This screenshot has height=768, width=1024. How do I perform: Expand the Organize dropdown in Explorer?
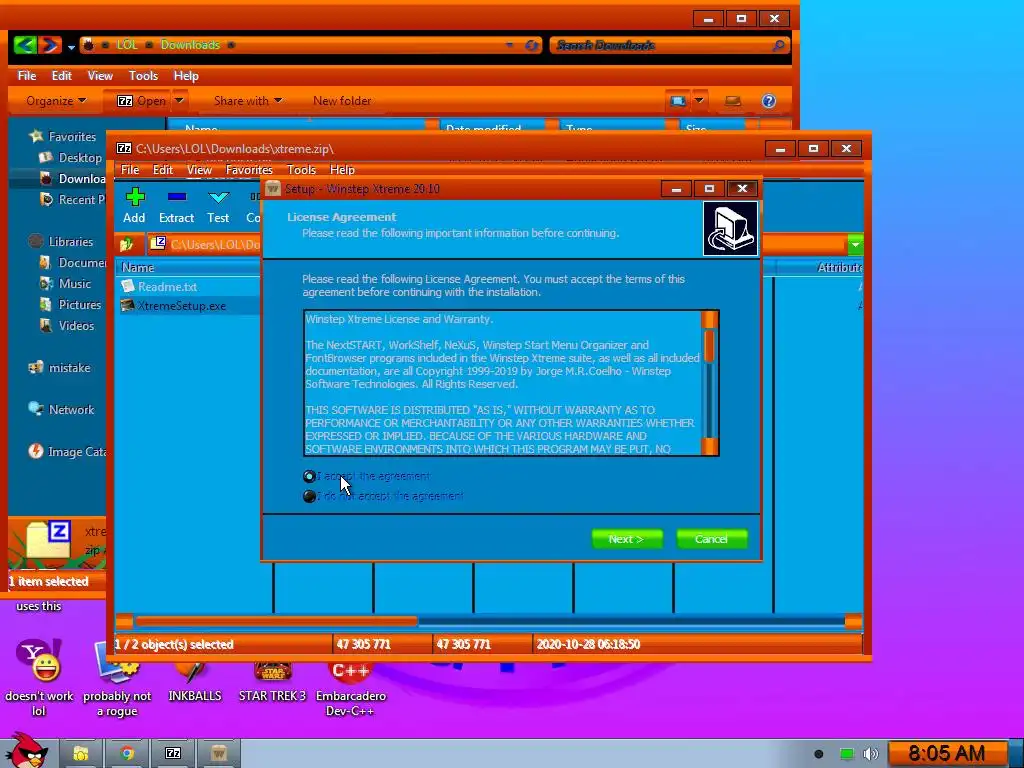tap(56, 101)
